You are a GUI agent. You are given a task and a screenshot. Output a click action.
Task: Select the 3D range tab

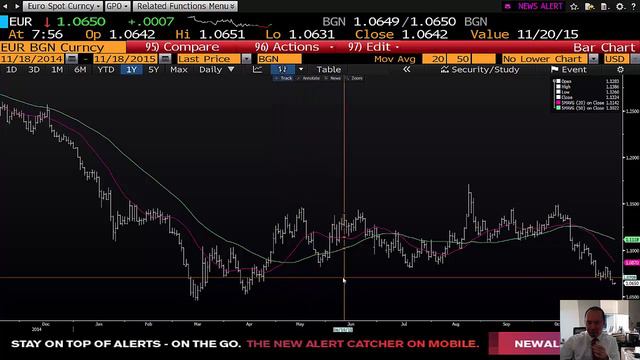[34, 69]
